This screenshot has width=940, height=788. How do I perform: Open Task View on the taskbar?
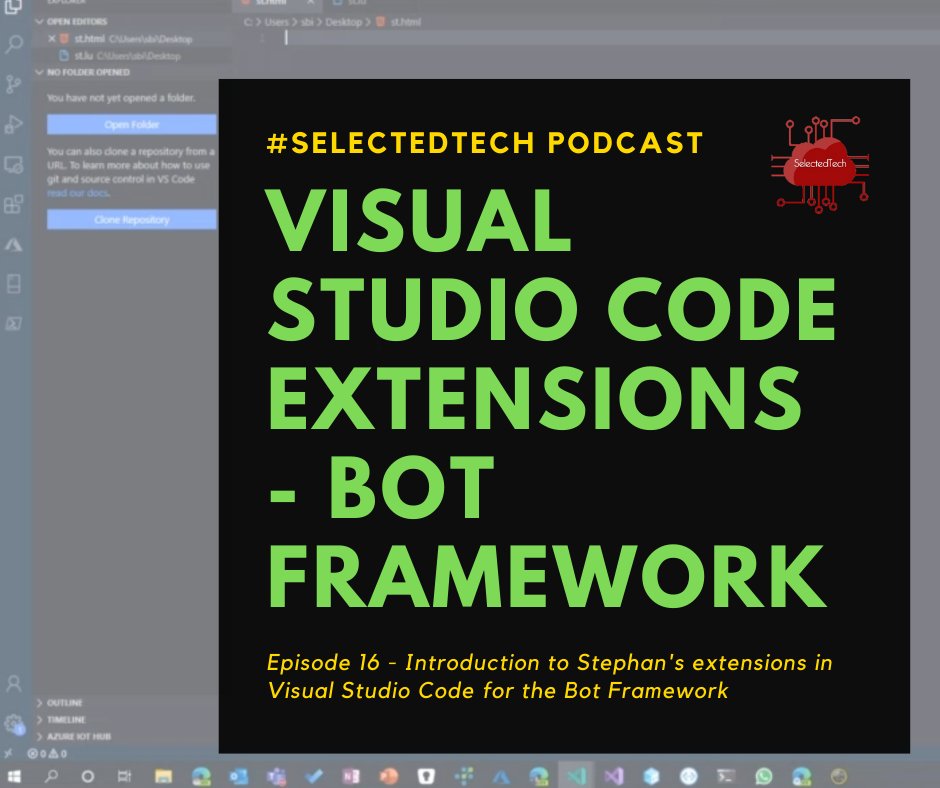pyautogui.click(x=124, y=776)
